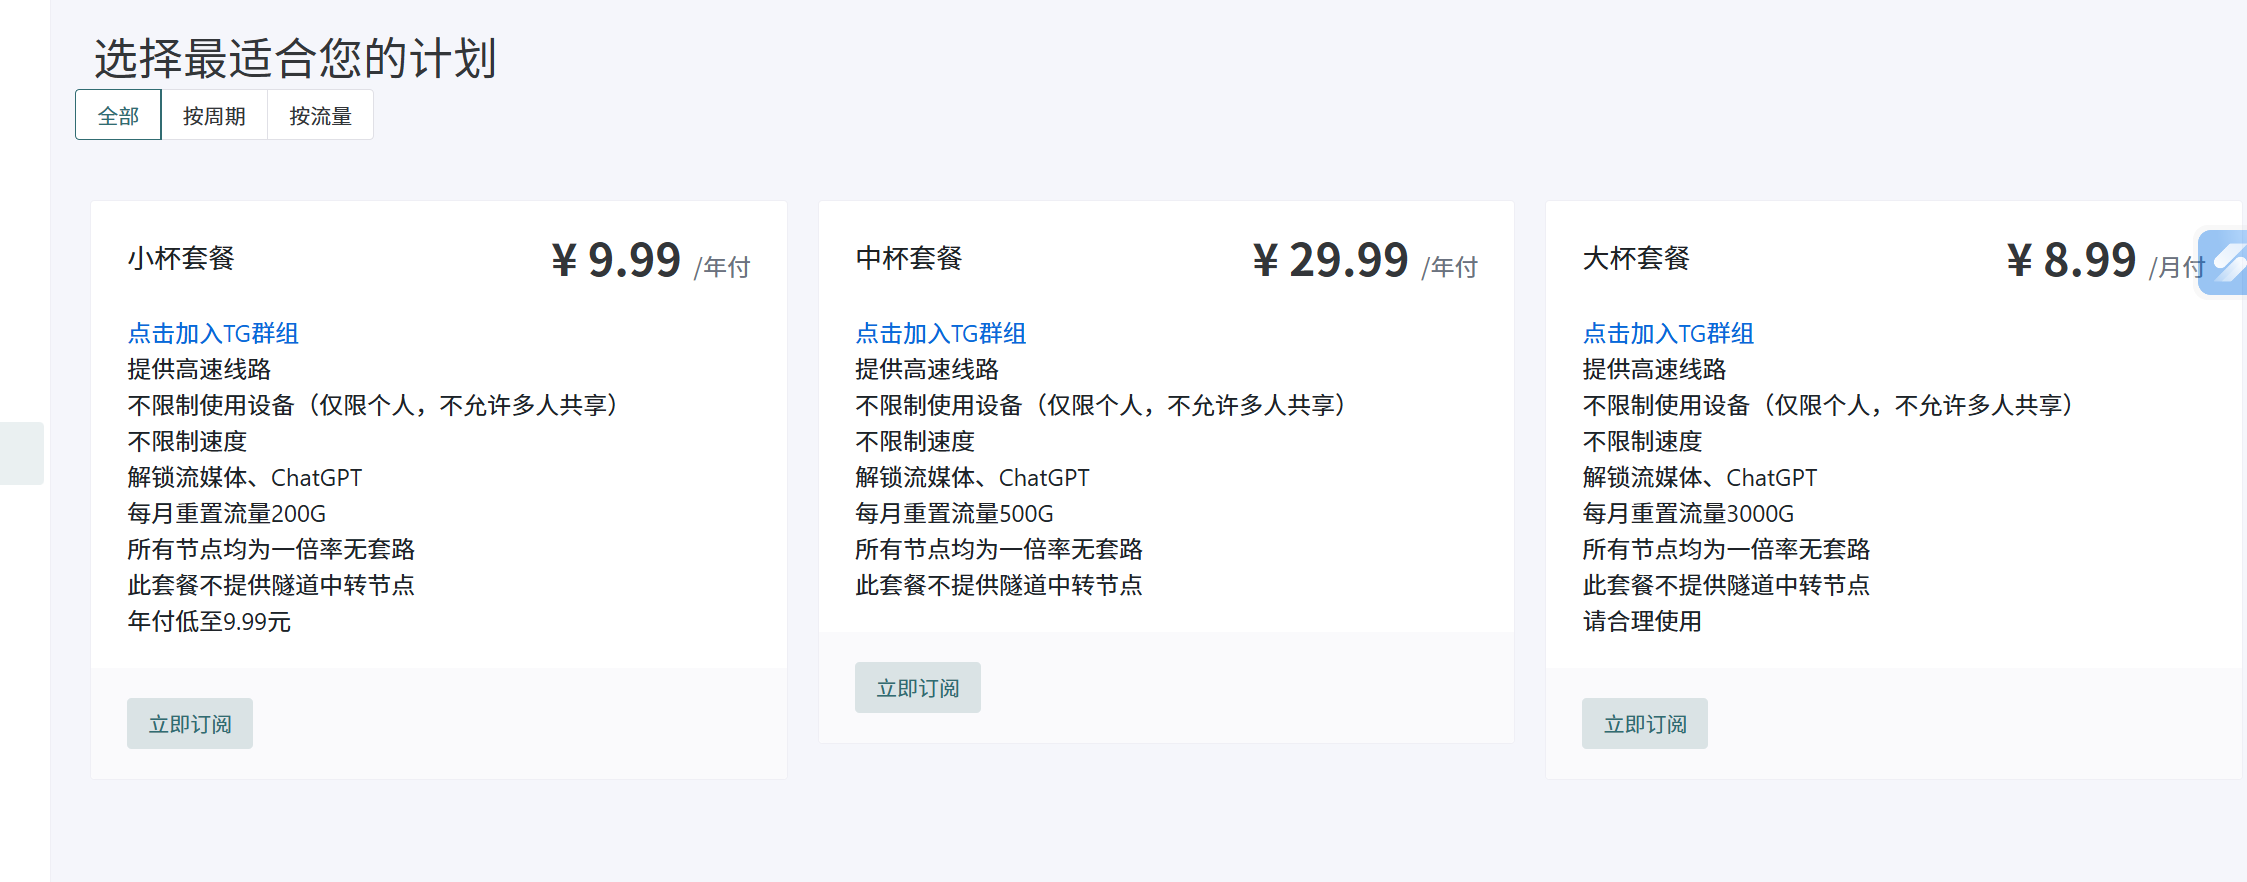Switch to the 按周期 tab

coord(214,116)
